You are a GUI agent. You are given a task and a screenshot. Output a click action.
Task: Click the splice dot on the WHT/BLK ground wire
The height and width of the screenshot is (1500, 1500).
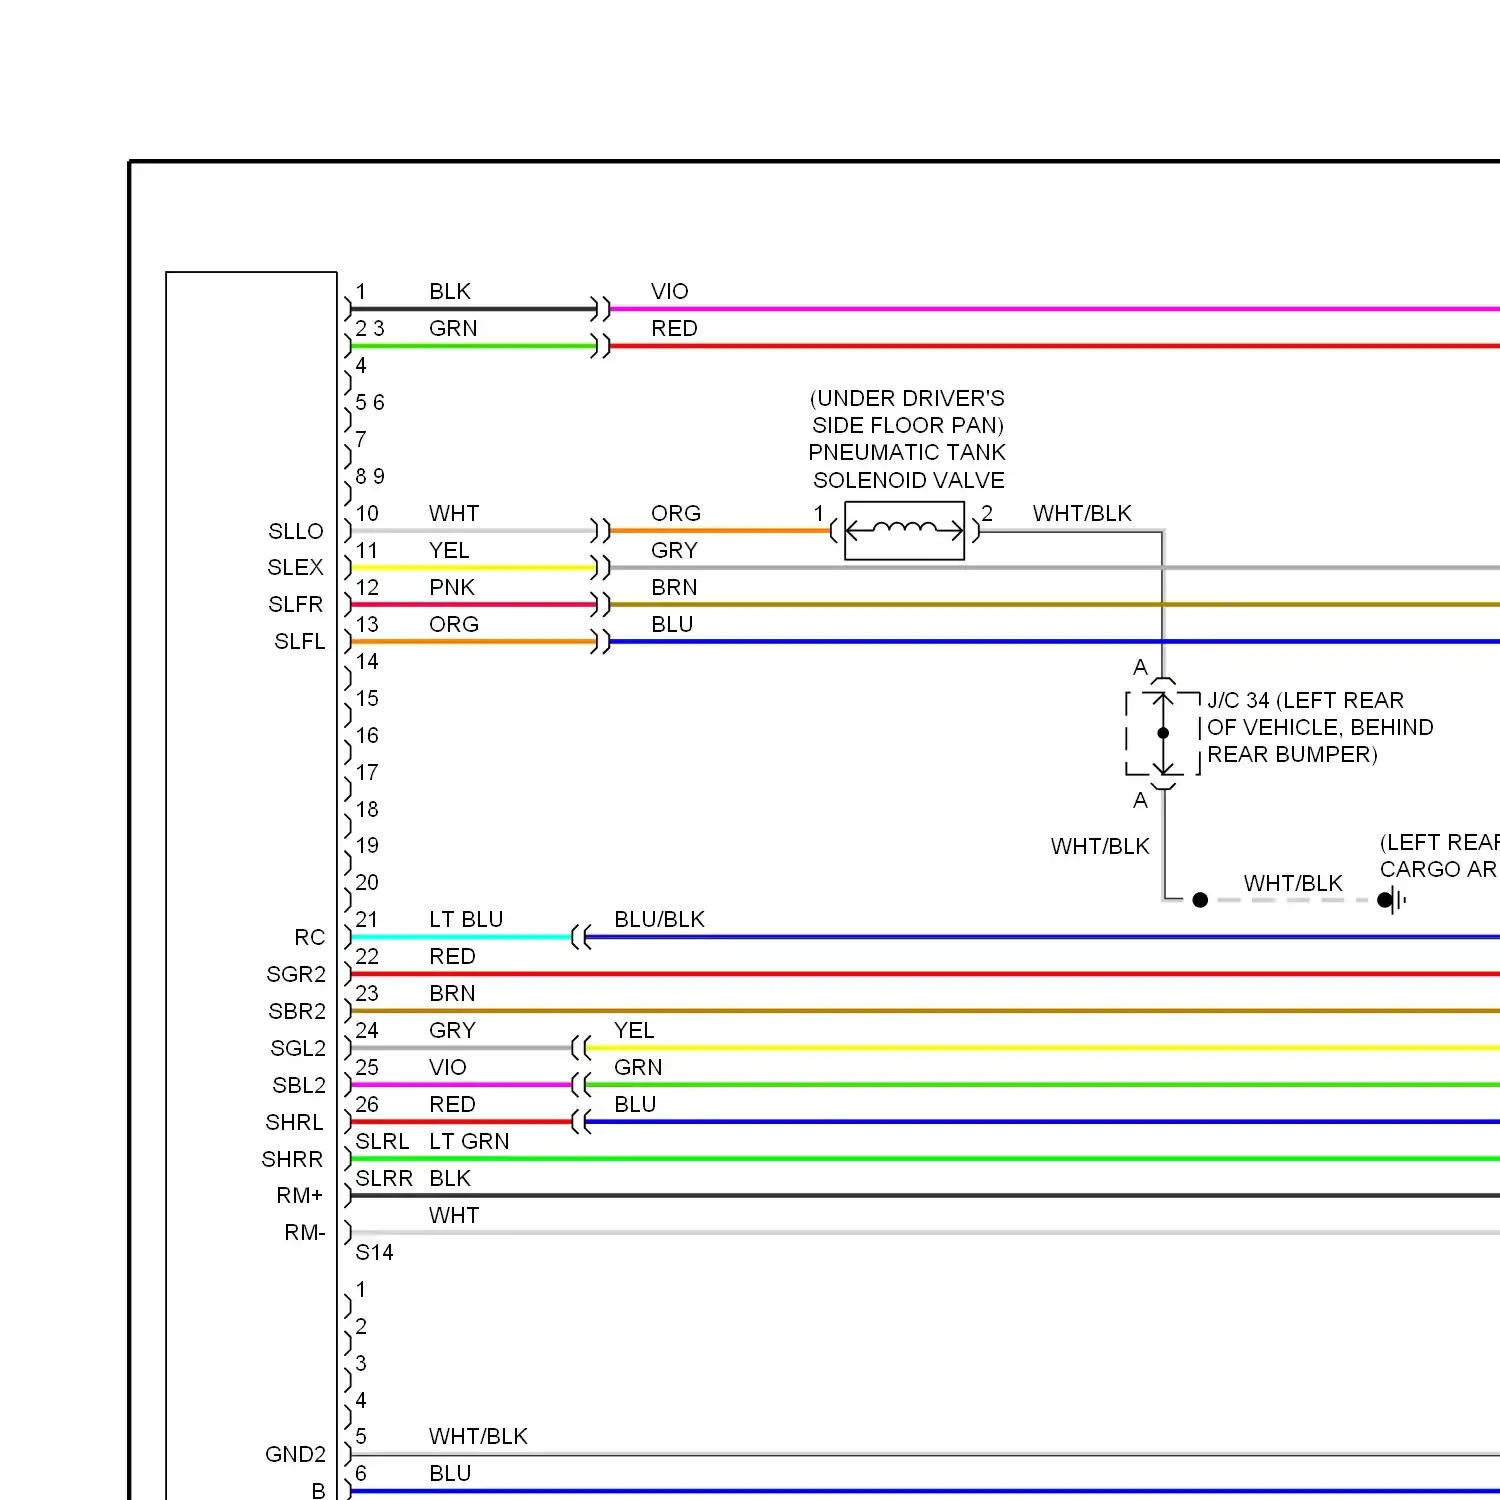click(x=1200, y=900)
